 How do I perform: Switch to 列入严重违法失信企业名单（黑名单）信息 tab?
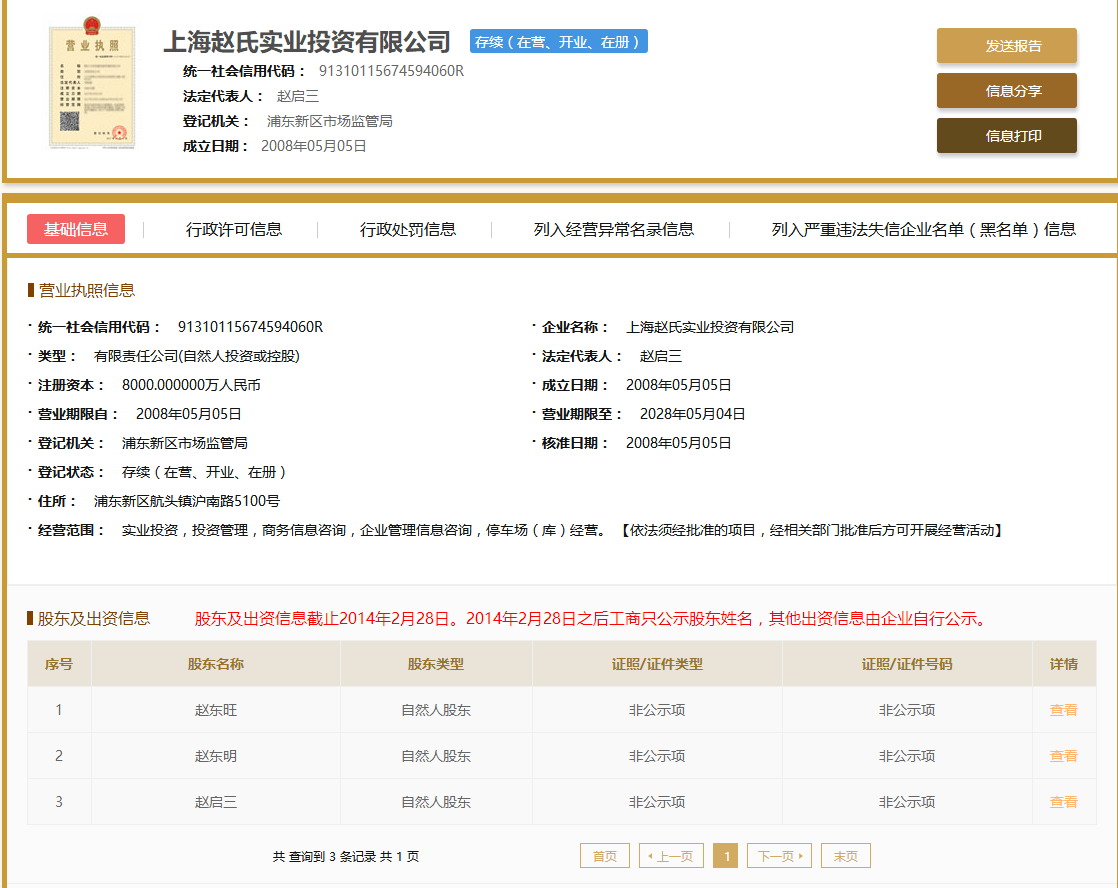[923, 229]
